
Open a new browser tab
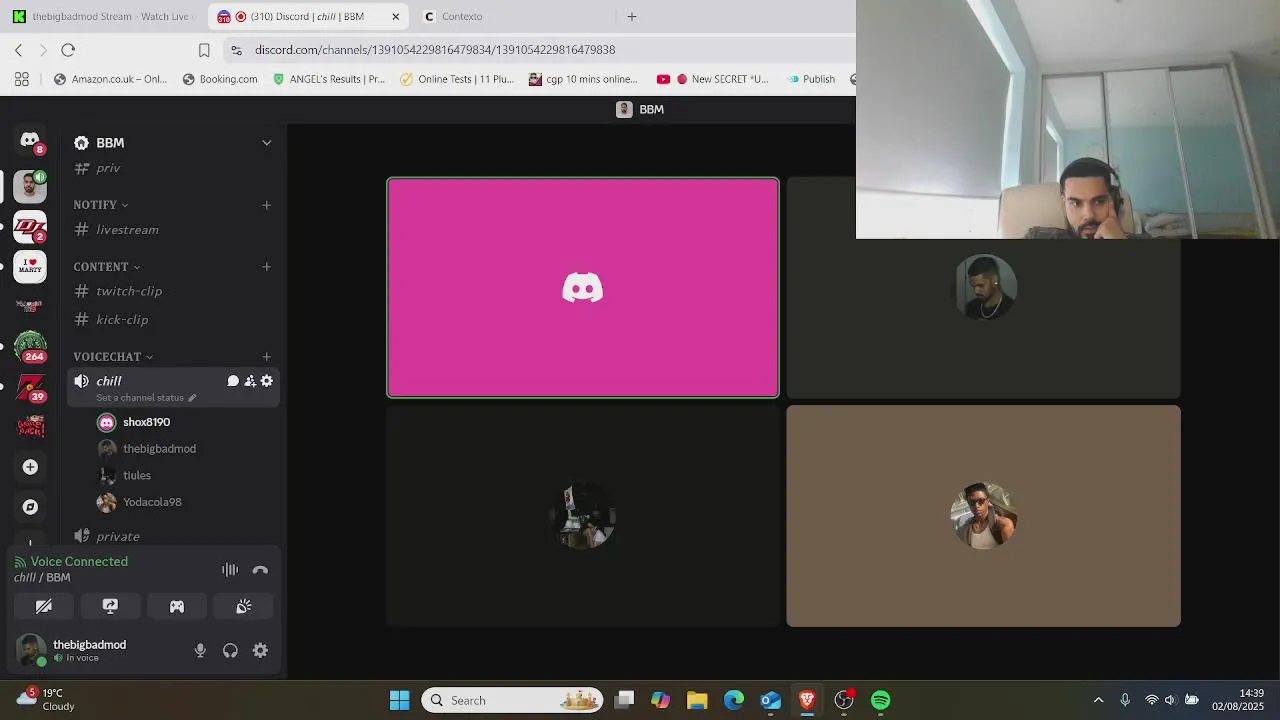tap(632, 16)
